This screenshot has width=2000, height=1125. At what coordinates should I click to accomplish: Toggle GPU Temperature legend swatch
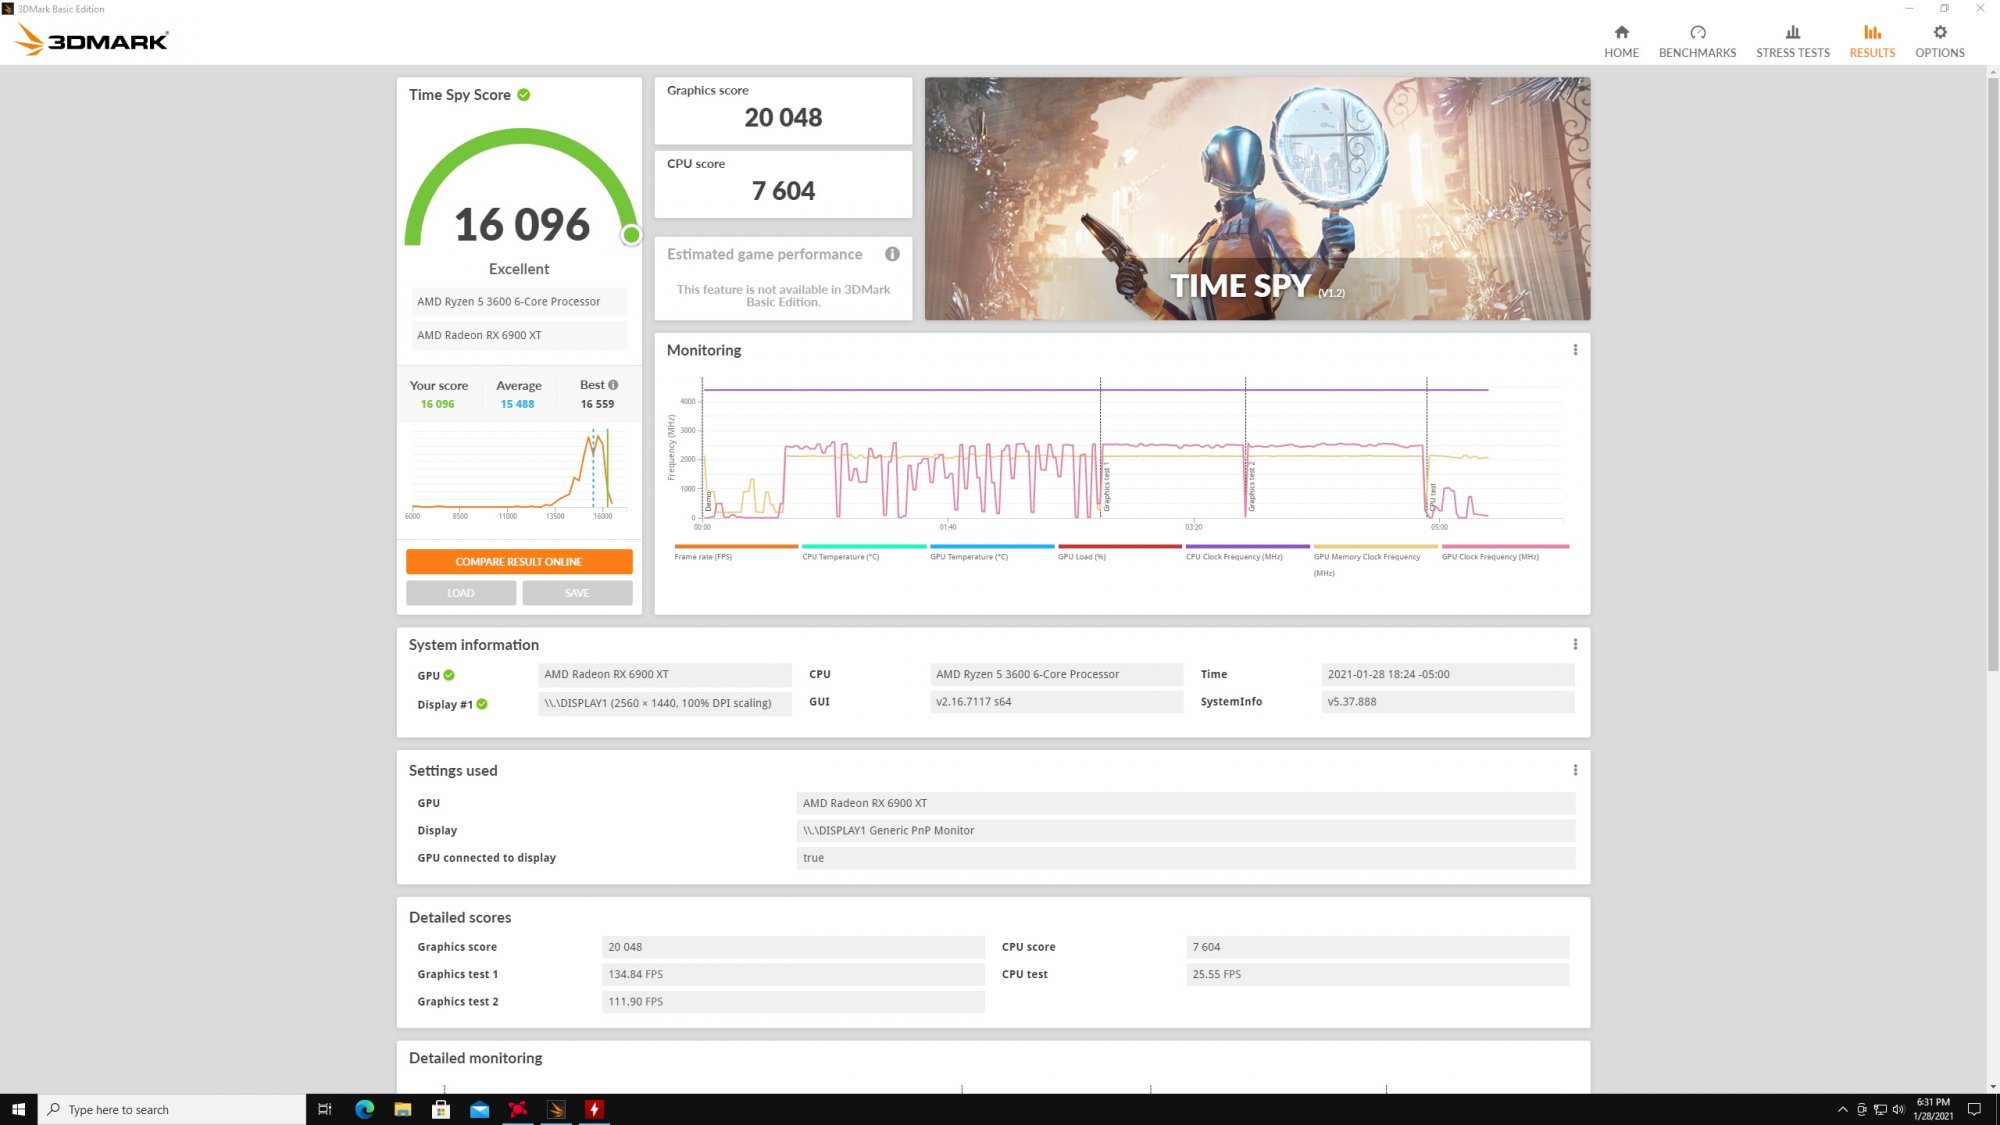992,546
